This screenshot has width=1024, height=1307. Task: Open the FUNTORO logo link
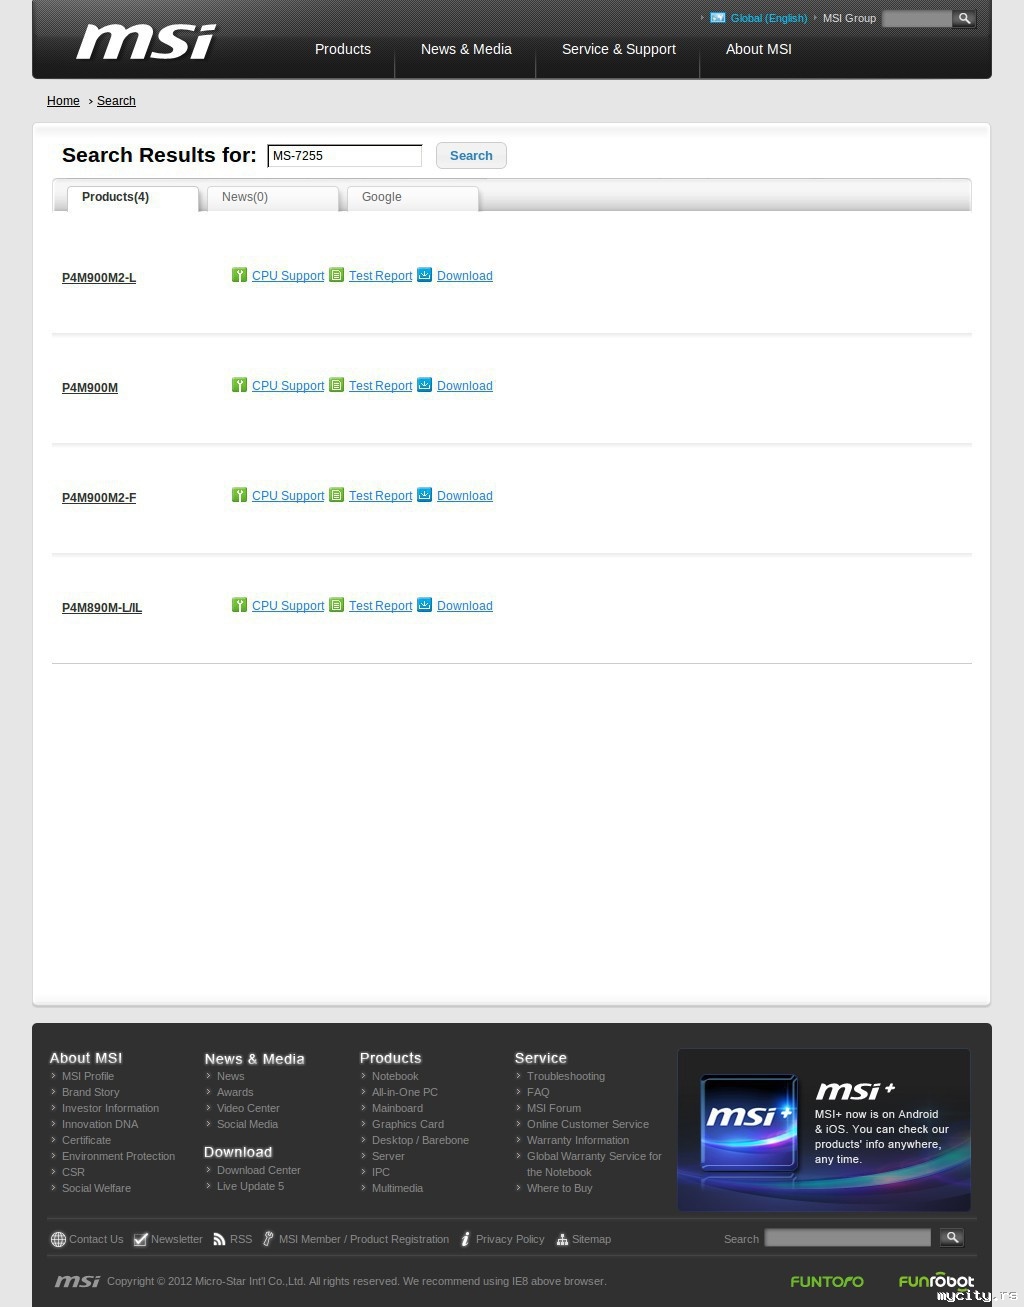[827, 1281]
